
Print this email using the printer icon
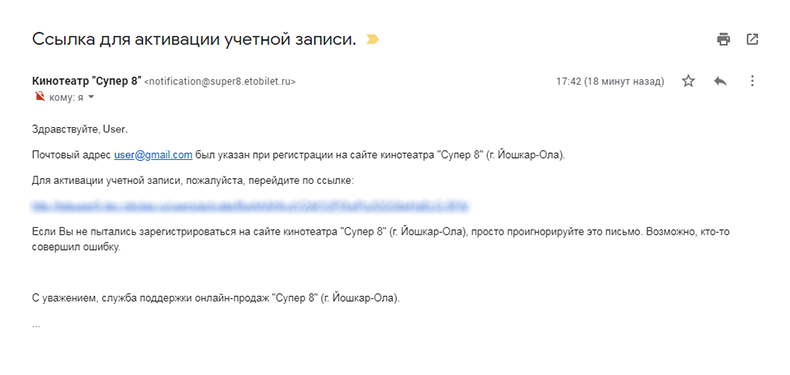pyautogui.click(x=723, y=39)
